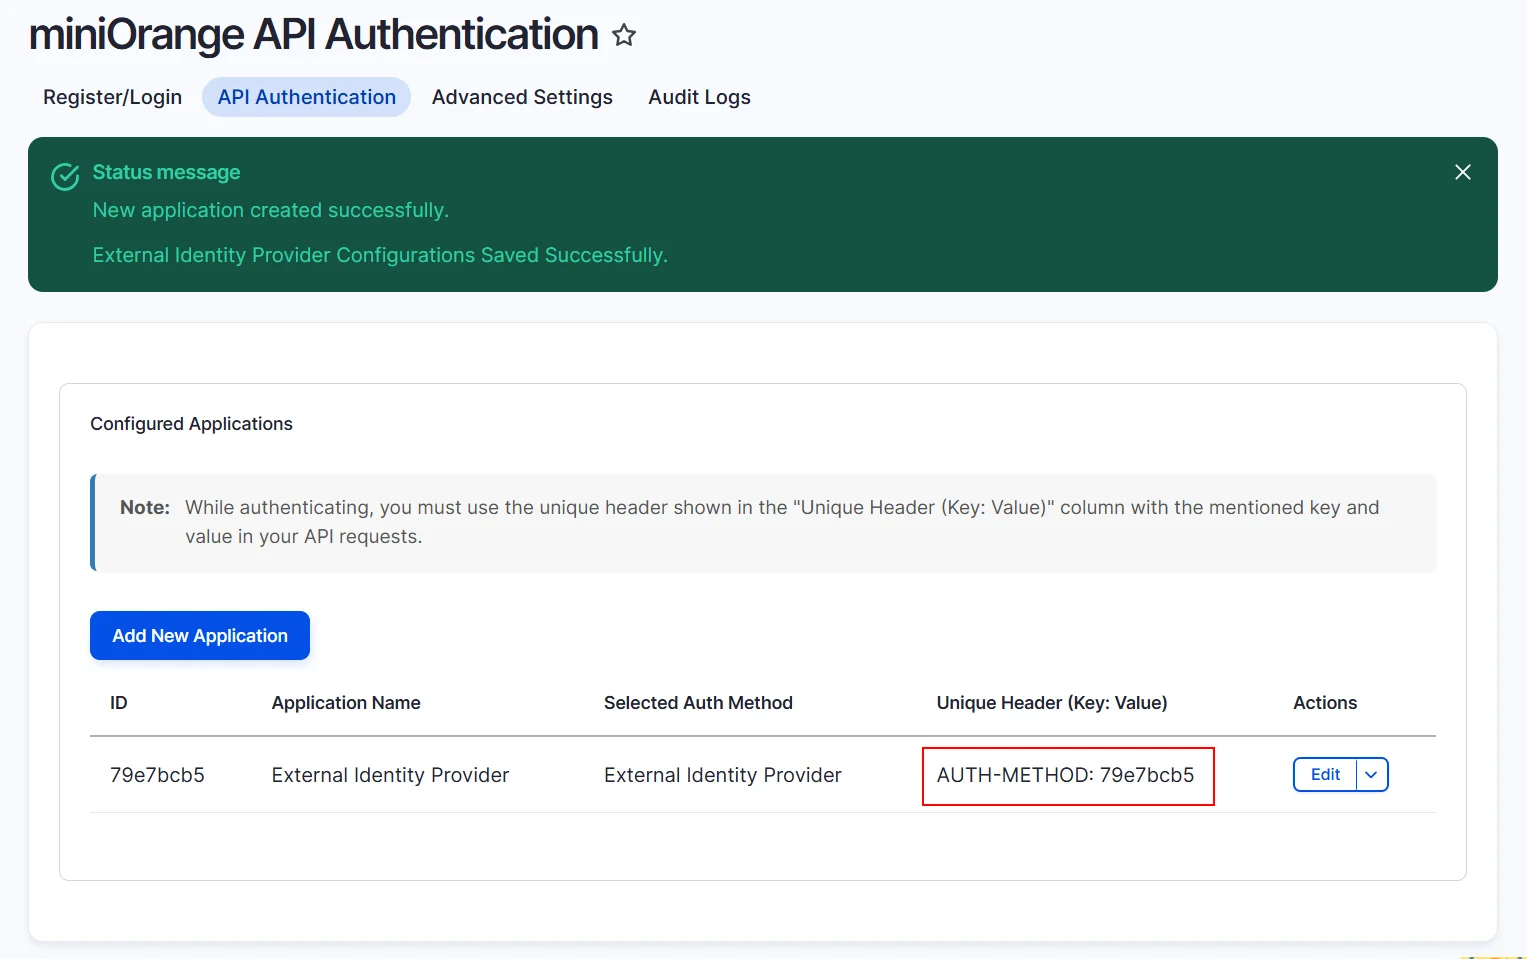Open the Audit Logs tab
This screenshot has width=1527, height=959.
click(699, 97)
